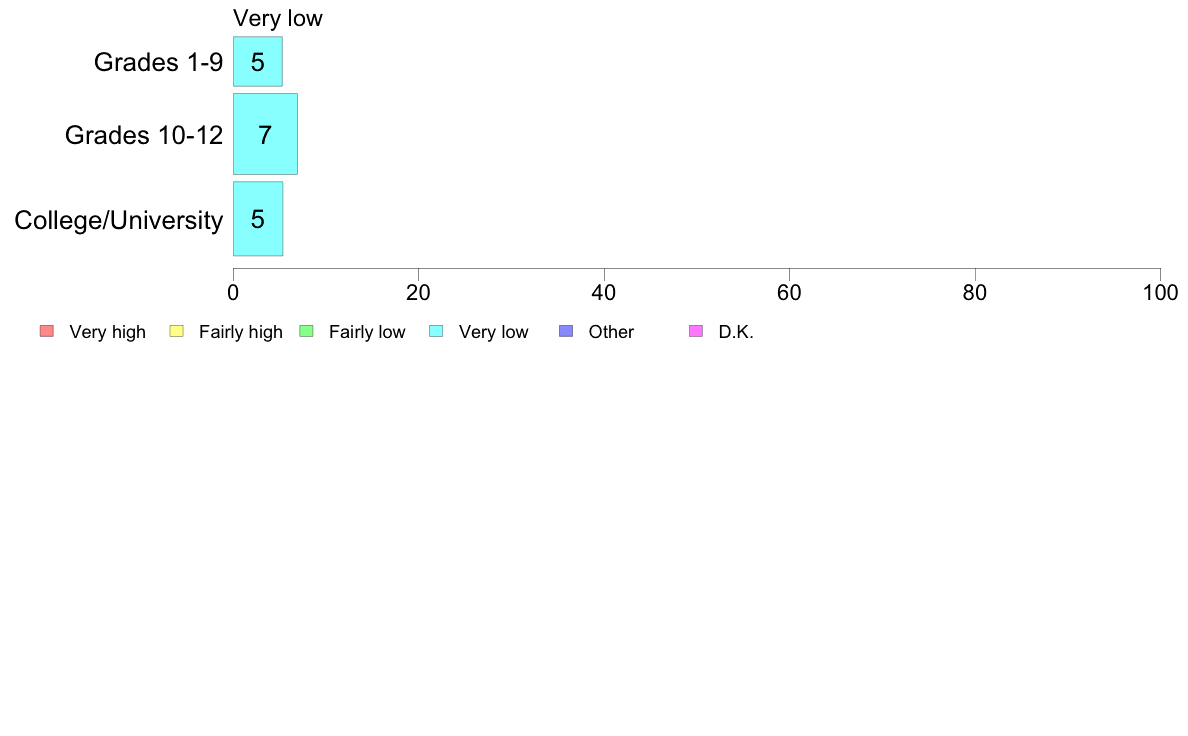This screenshot has width=1188, height=736.
Task: Click the Fairly high yellow legend swatch
Action: pos(177,331)
